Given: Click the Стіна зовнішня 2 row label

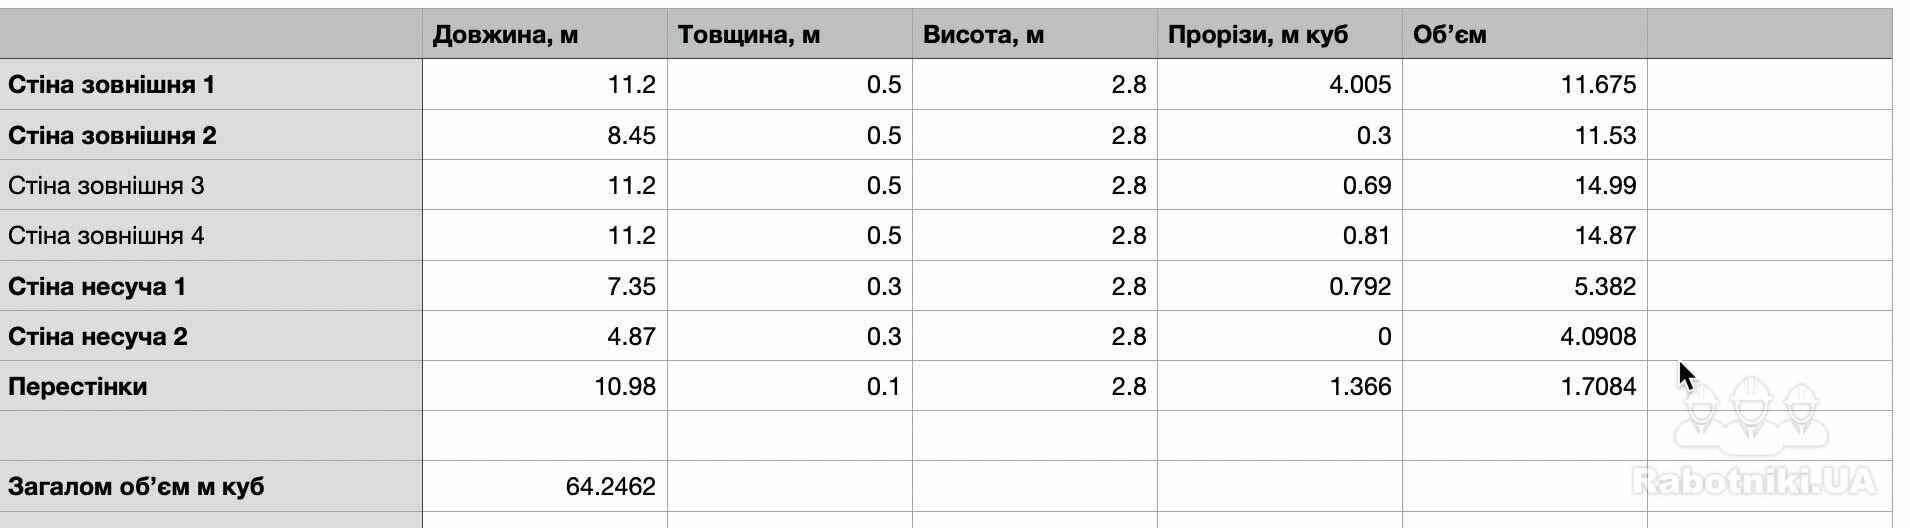Looking at the screenshot, I should click(x=211, y=135).
